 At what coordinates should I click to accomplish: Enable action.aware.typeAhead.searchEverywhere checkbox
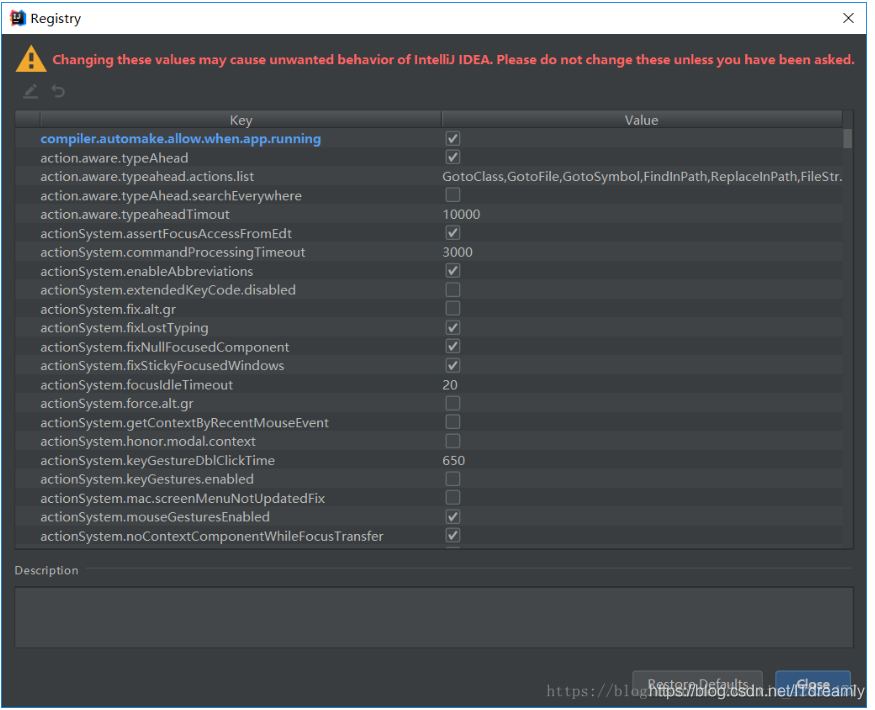coord(453,195)
